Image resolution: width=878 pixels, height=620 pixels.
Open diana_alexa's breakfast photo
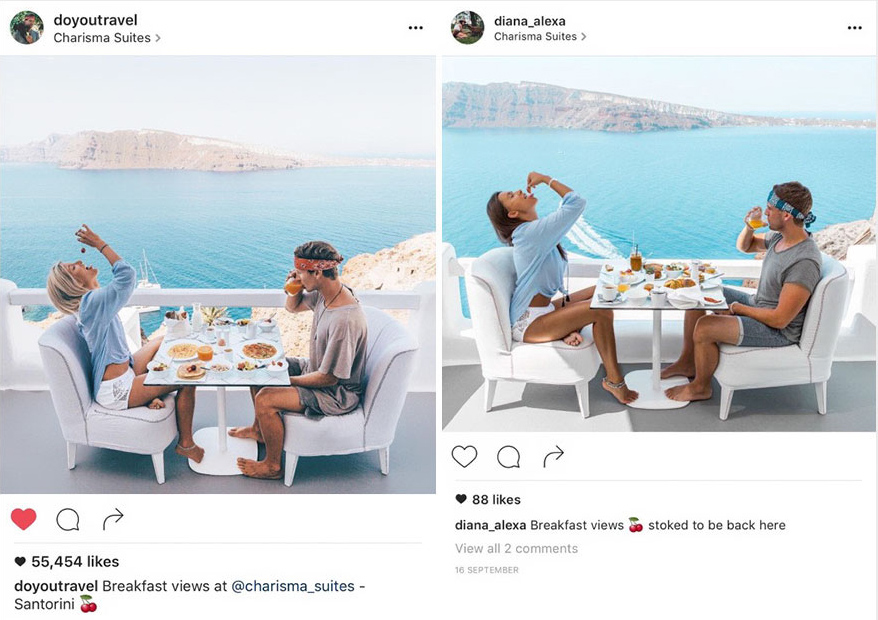pyautogui.click(x=658, y=244)
